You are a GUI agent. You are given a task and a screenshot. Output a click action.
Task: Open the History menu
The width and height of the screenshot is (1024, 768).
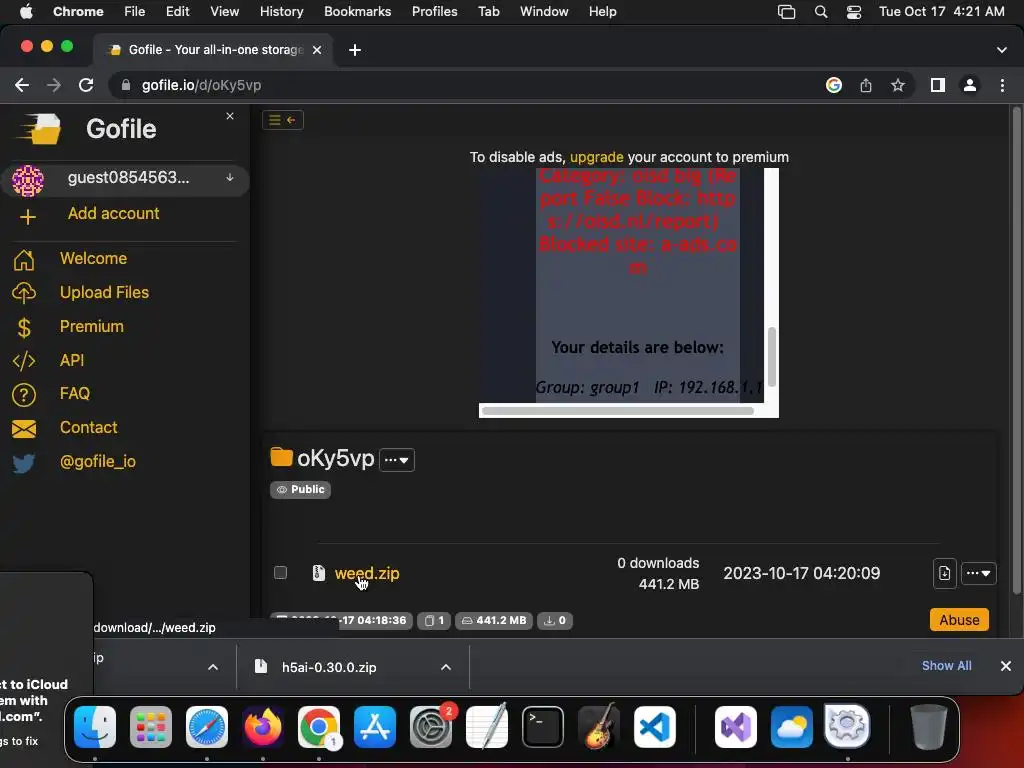(281, 12)
